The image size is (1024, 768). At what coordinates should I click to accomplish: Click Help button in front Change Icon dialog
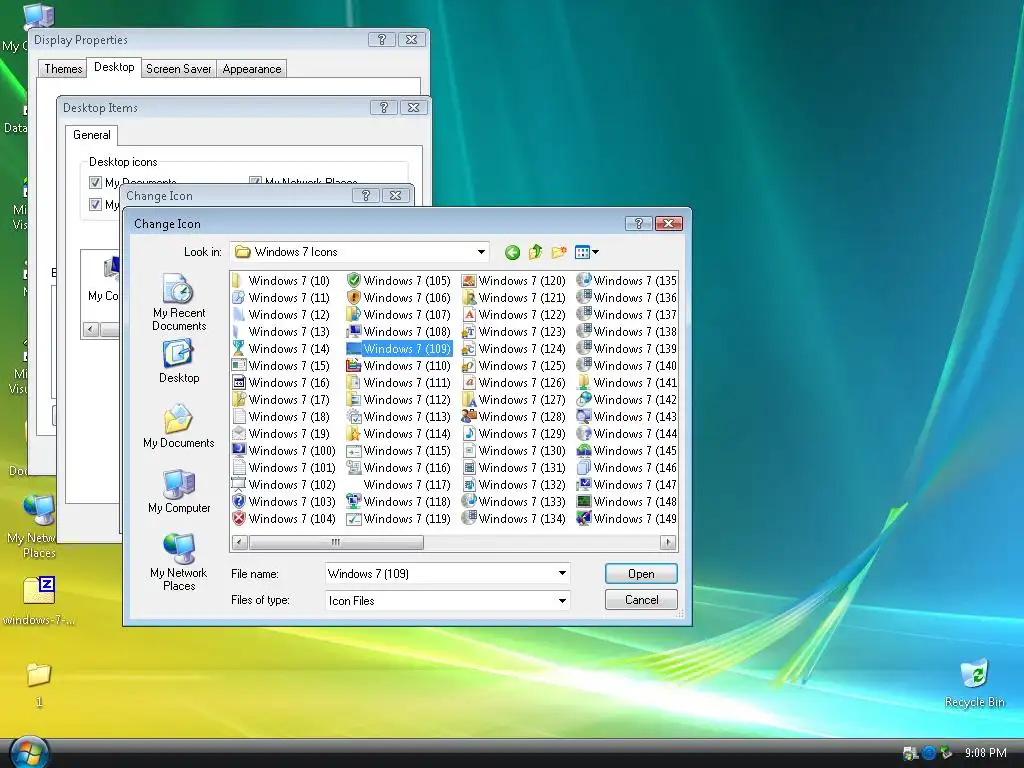click(x=638, y=224)
